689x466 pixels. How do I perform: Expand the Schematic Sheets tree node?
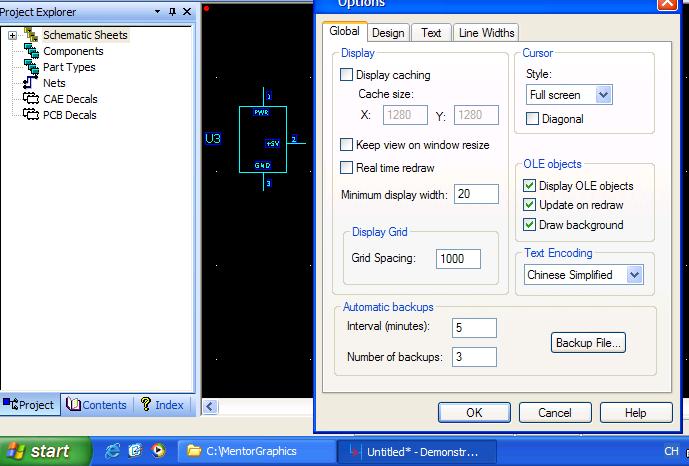click(12, 35)
